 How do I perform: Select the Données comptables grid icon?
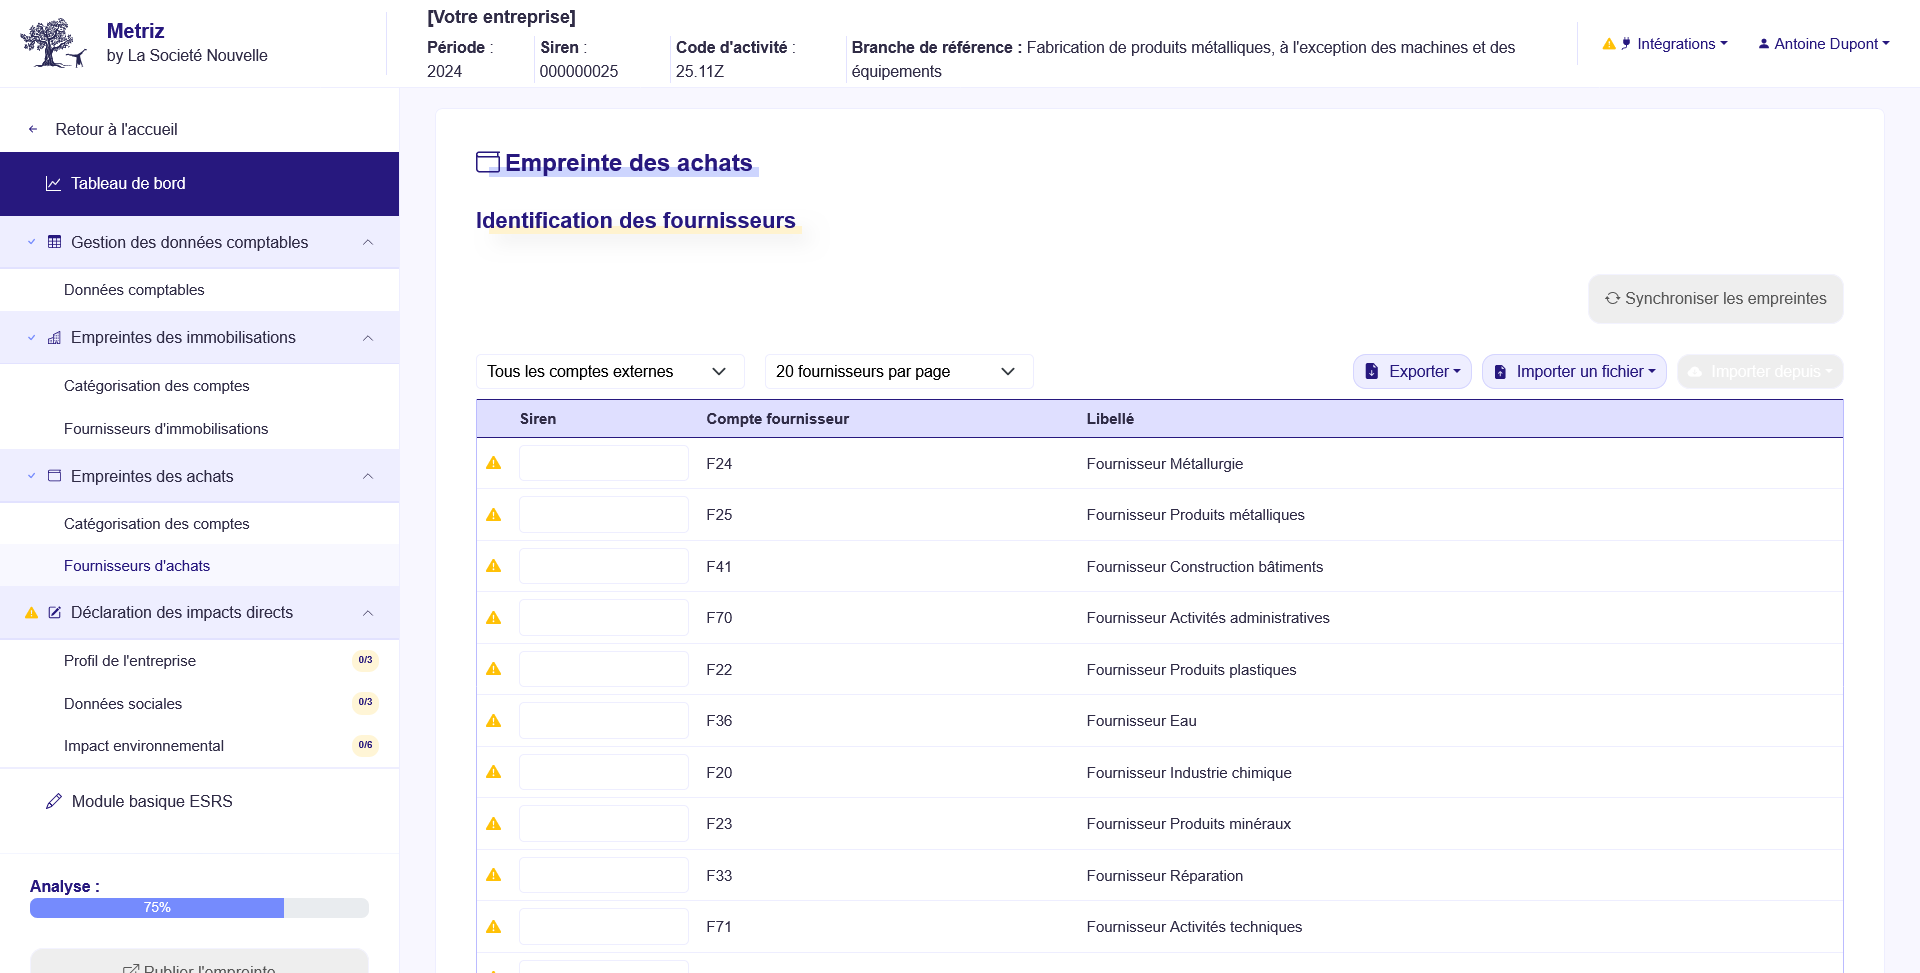pos(55,242)
